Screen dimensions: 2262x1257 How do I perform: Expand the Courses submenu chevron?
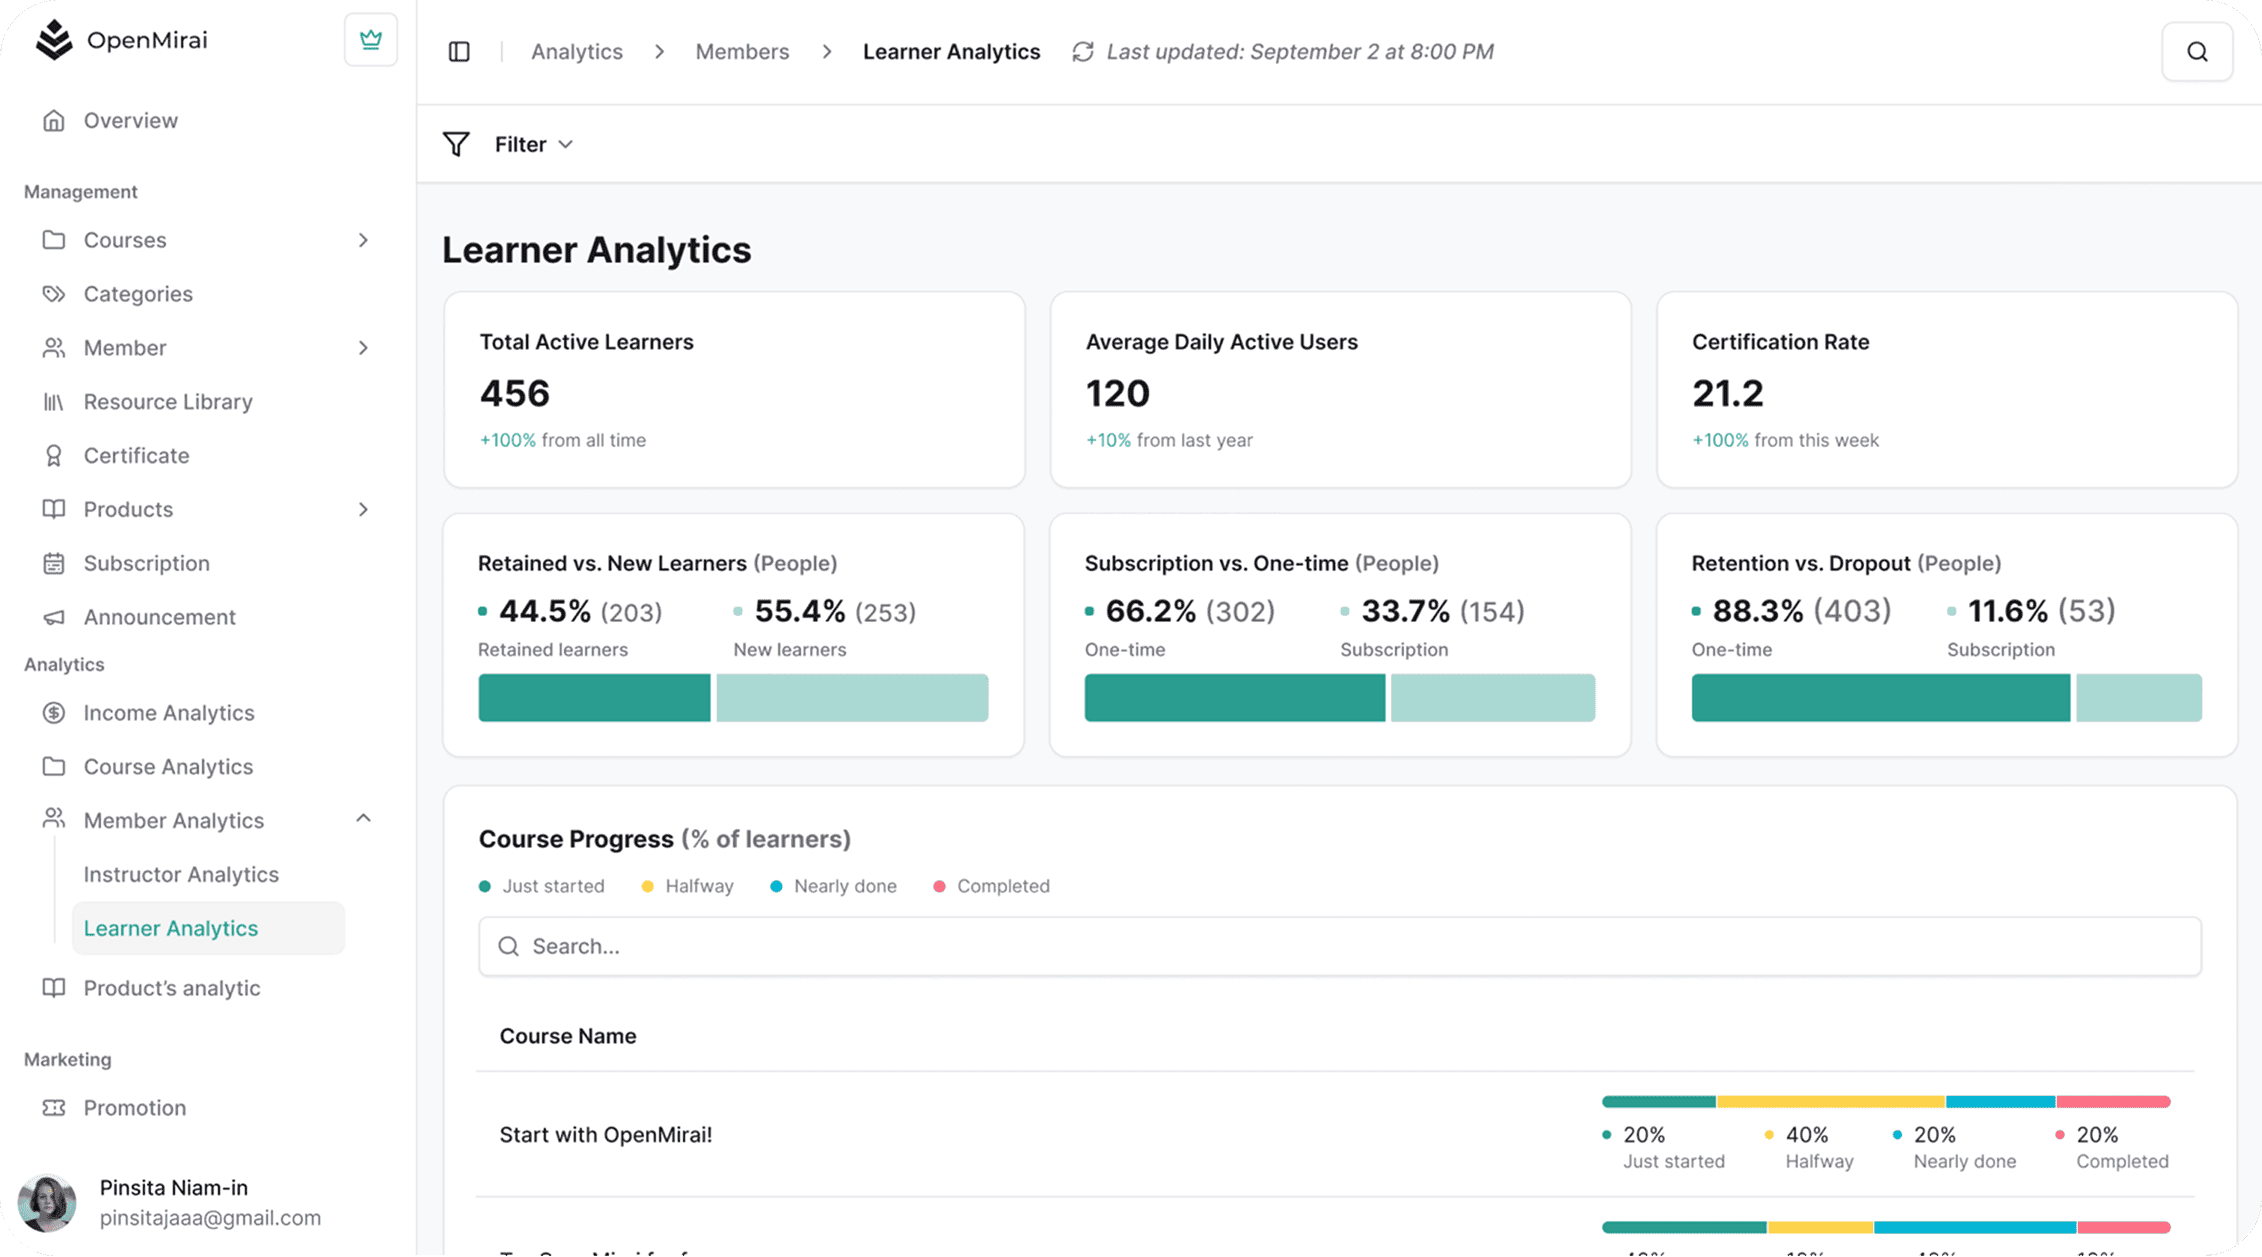tap(363, 240)
